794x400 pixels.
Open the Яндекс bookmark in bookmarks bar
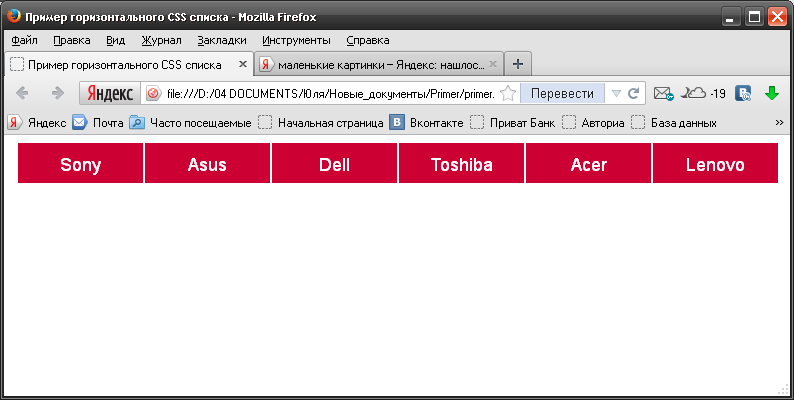coord(37,123)
